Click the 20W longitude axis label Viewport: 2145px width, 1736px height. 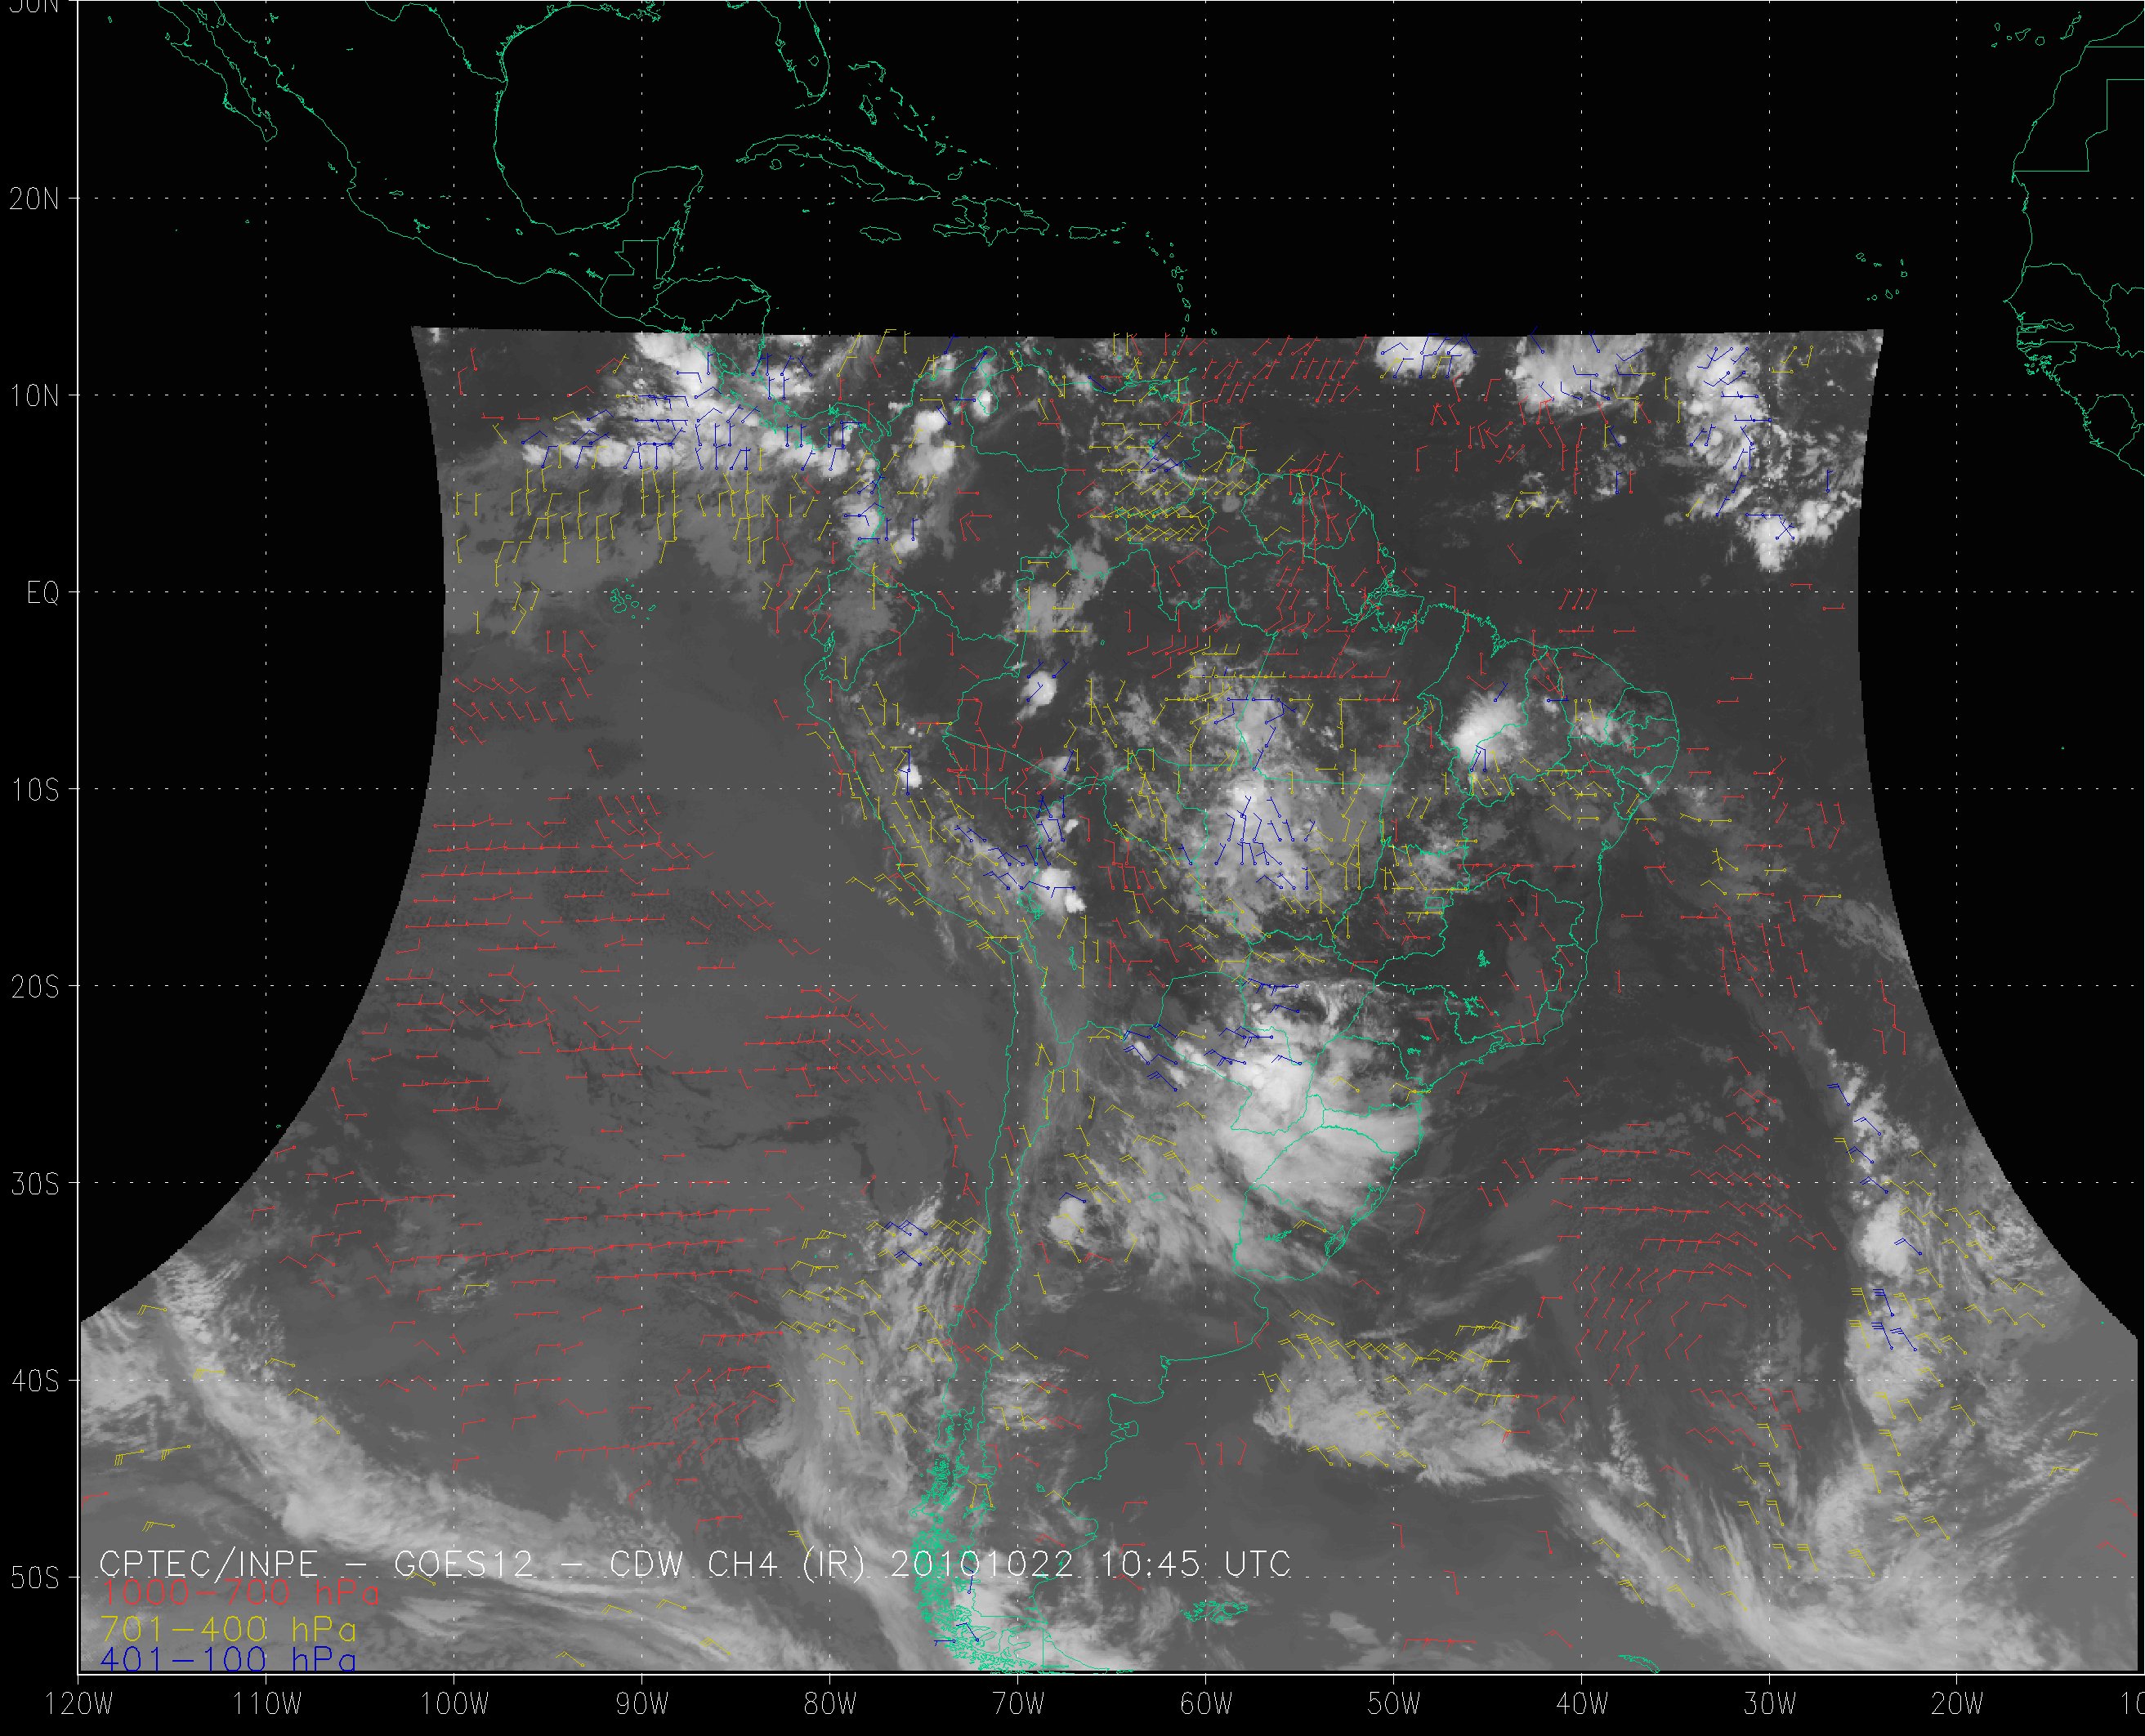point(1958,1705)
